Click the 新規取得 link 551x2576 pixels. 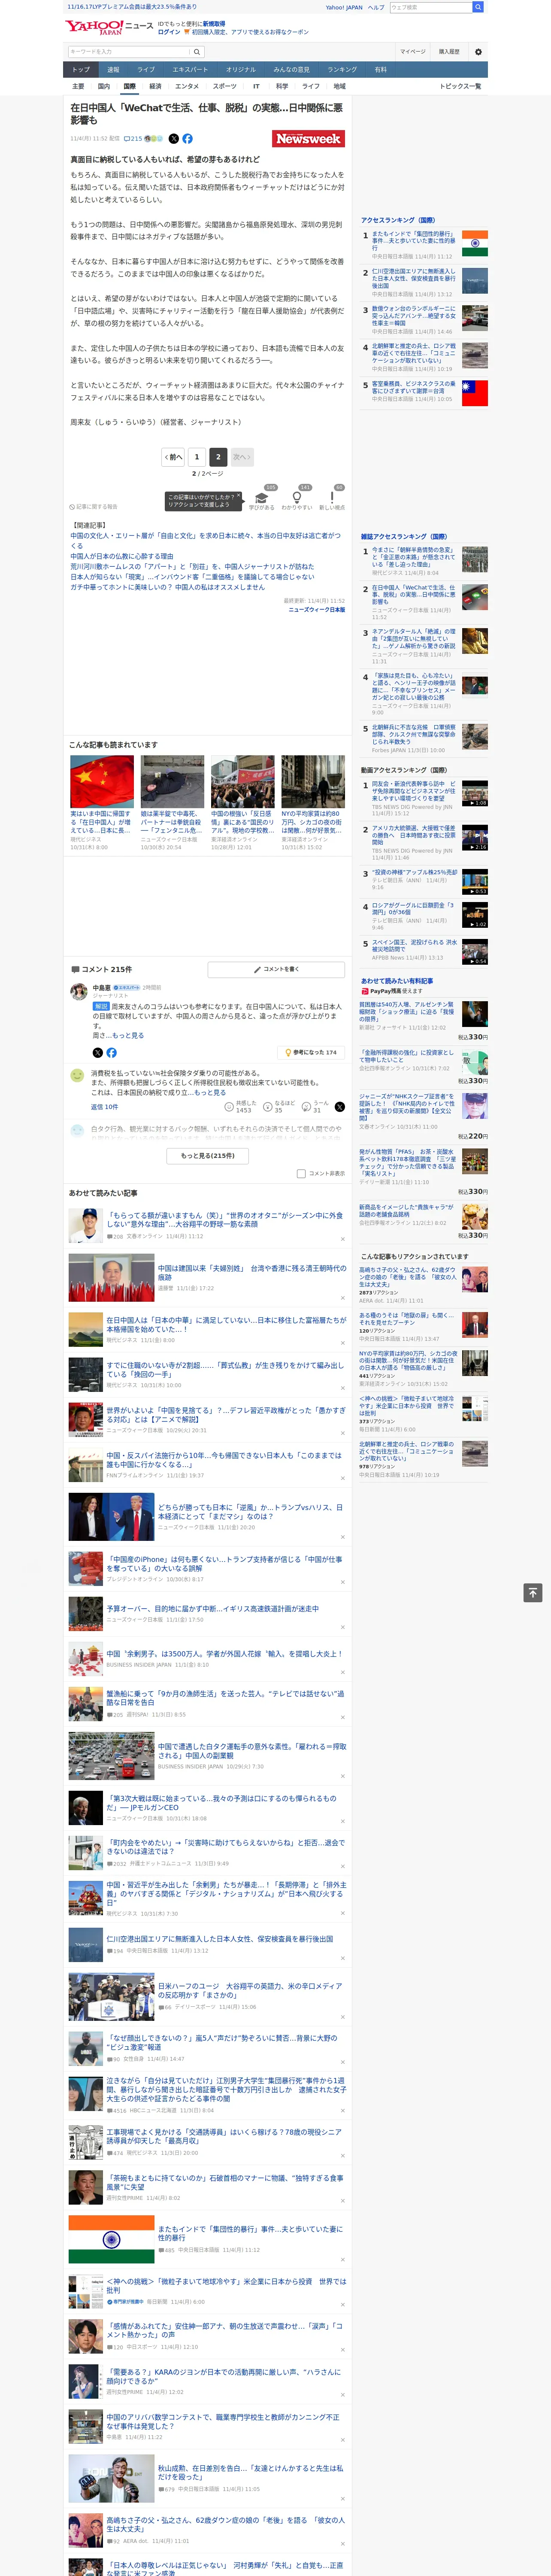coord(214,23)
